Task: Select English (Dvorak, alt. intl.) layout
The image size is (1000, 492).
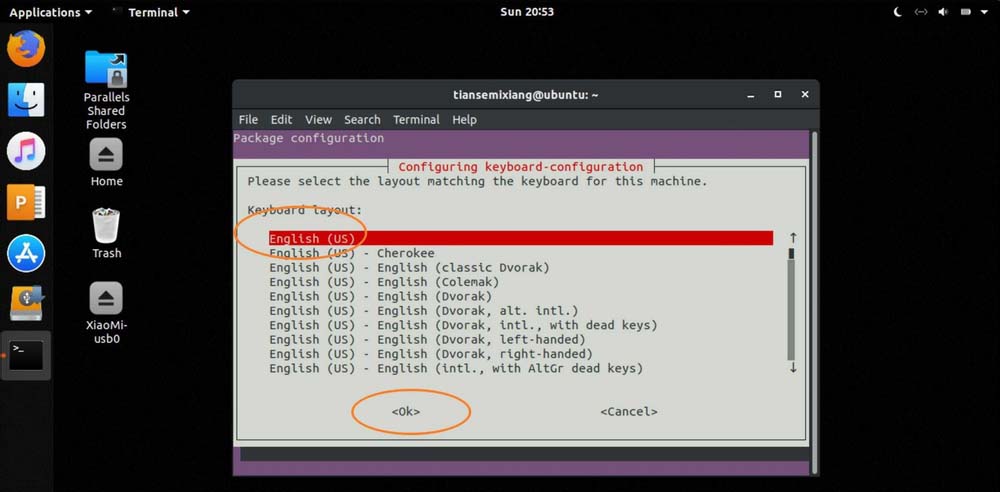Action: pos(423,311)
